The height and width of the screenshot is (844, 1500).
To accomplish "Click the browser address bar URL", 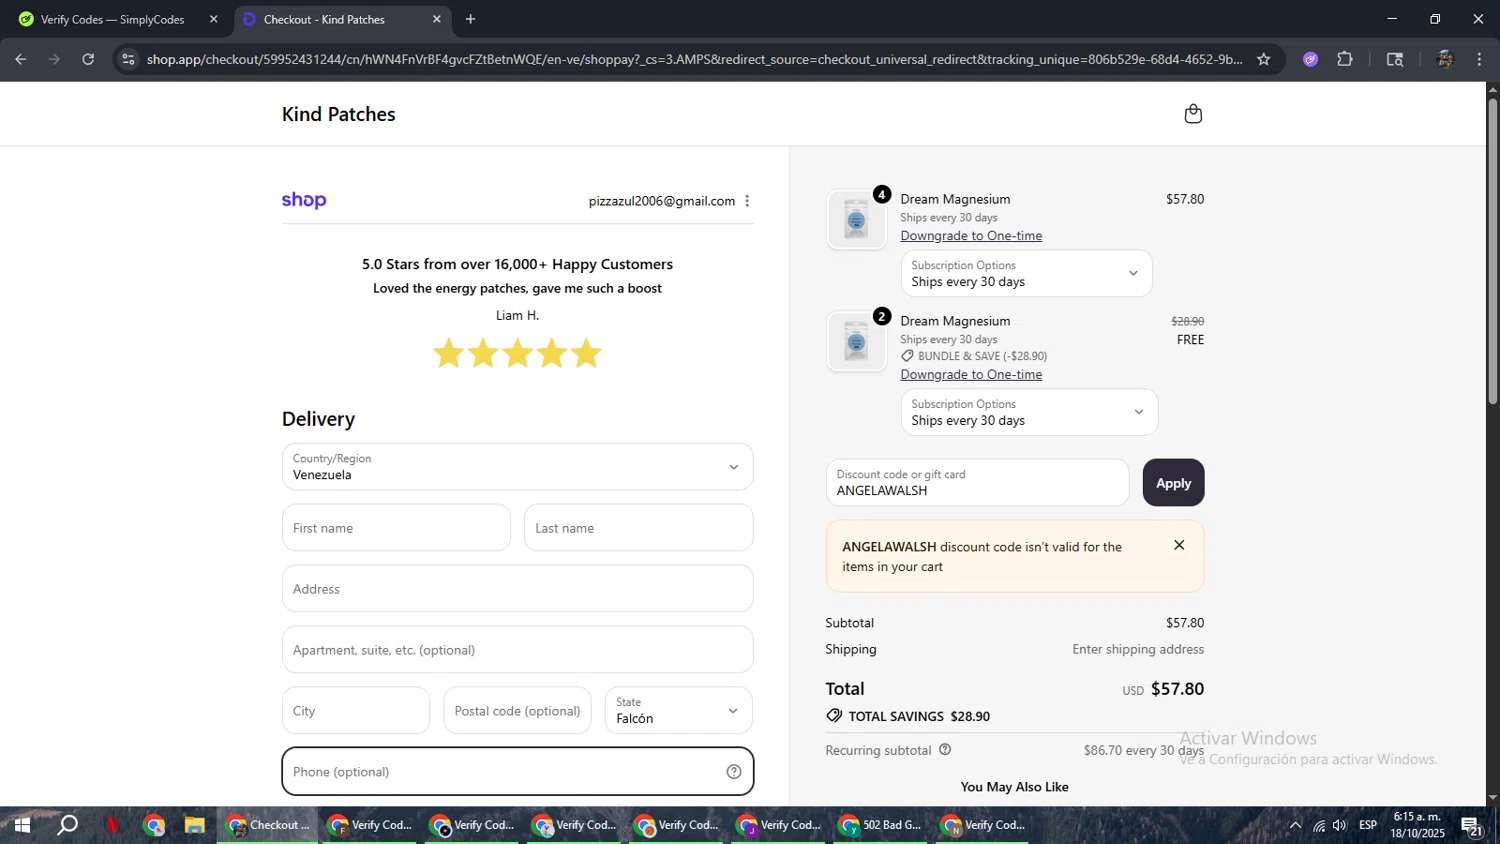I will click(694, 59).
